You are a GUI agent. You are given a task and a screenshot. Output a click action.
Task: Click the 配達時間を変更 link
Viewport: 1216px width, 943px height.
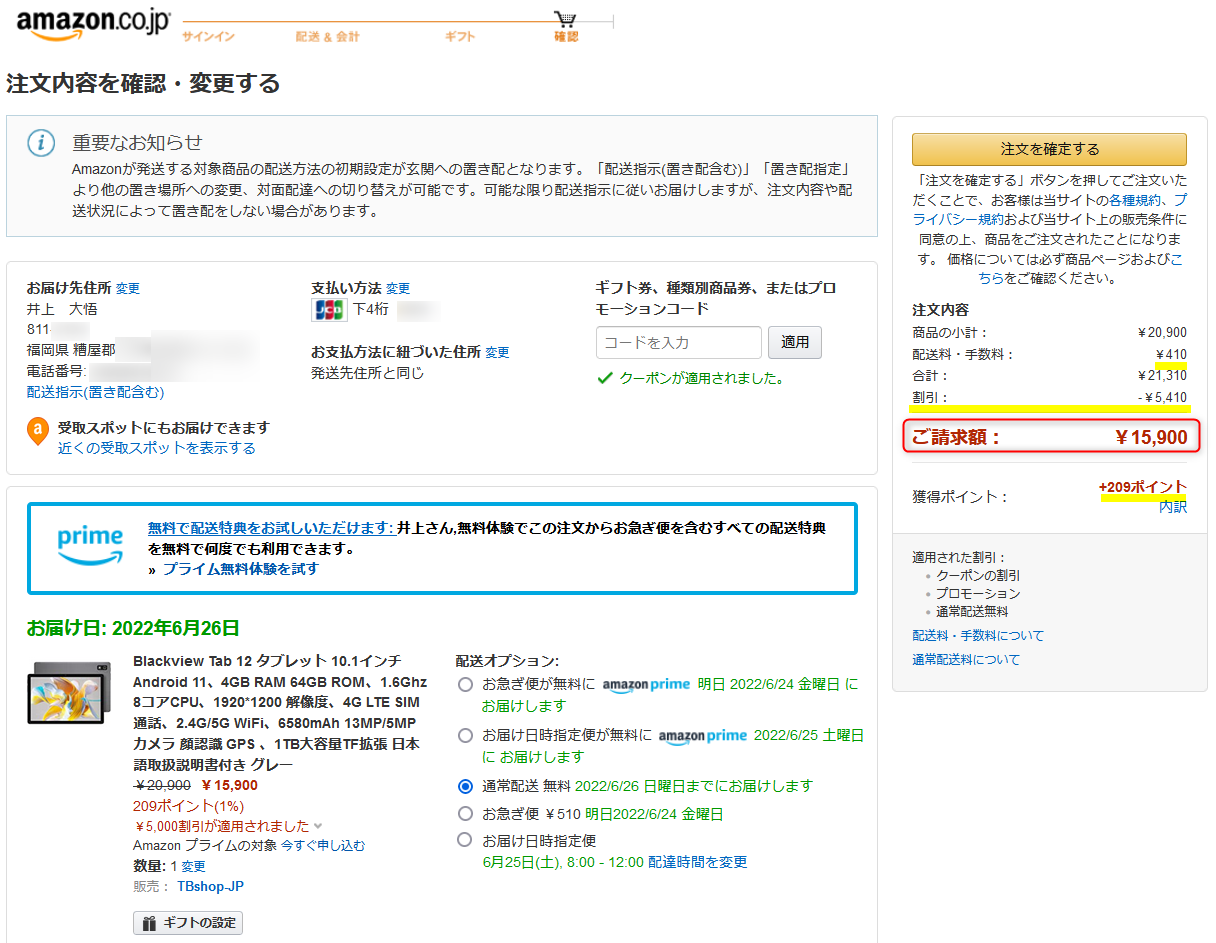[697, 862]
